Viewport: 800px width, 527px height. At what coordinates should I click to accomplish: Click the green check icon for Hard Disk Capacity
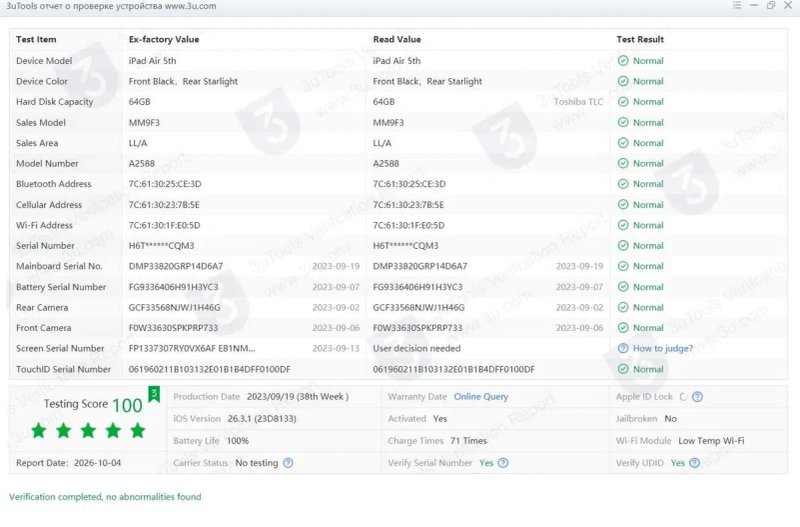click(x=623, y=102)
